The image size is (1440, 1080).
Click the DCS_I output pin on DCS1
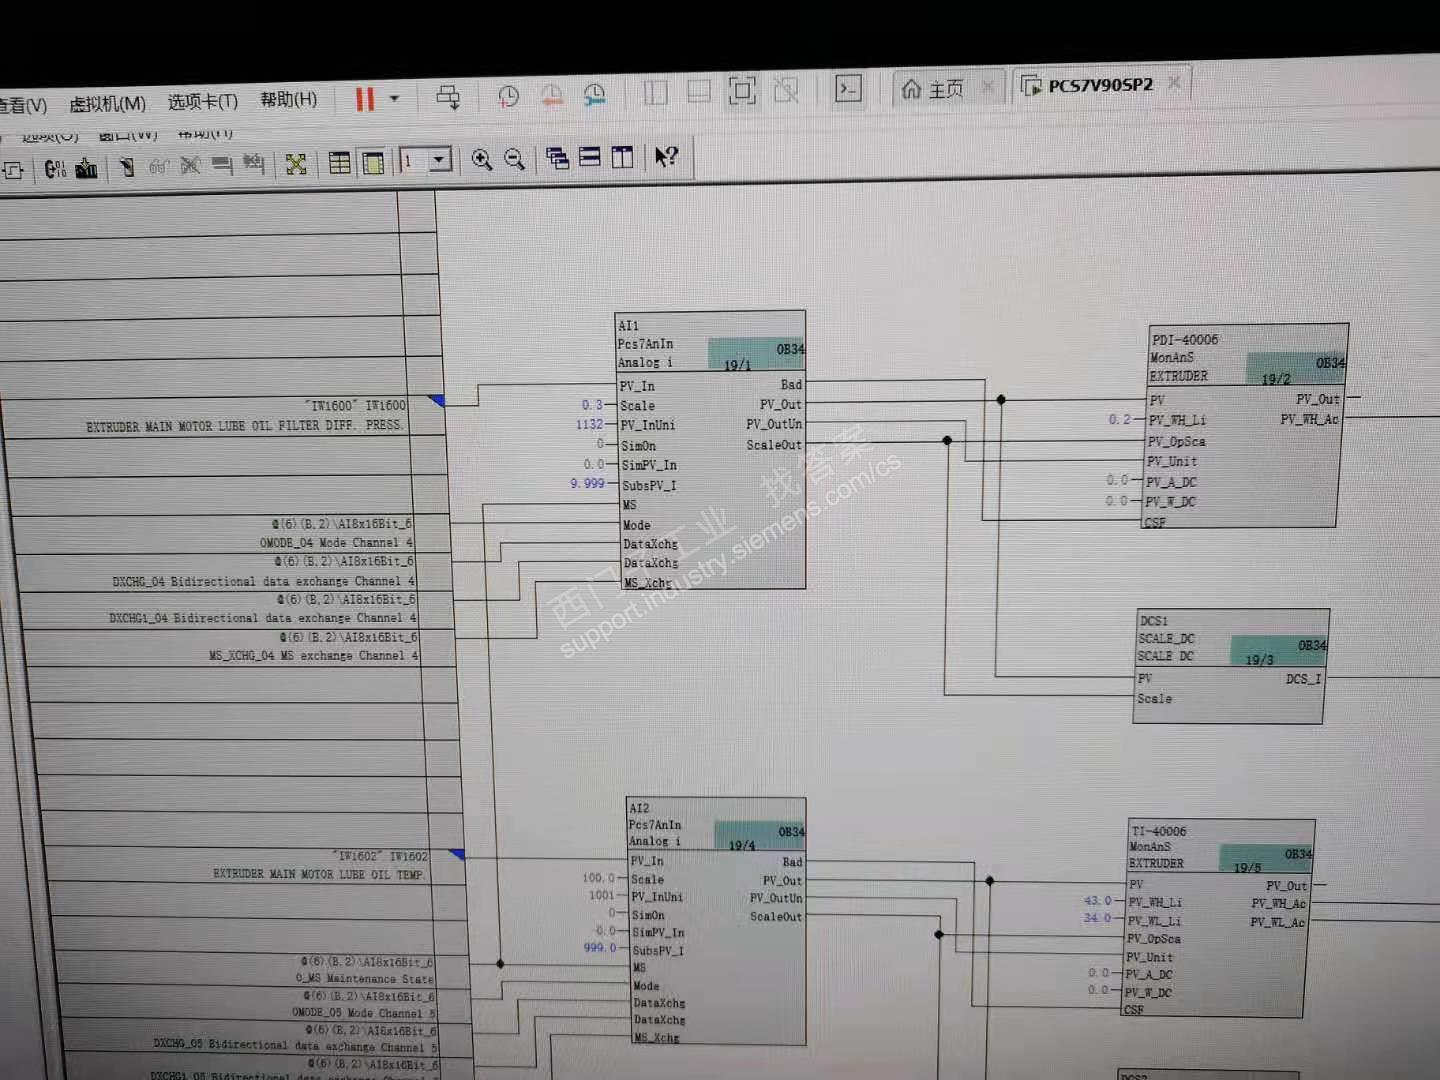pos(1303,679)
